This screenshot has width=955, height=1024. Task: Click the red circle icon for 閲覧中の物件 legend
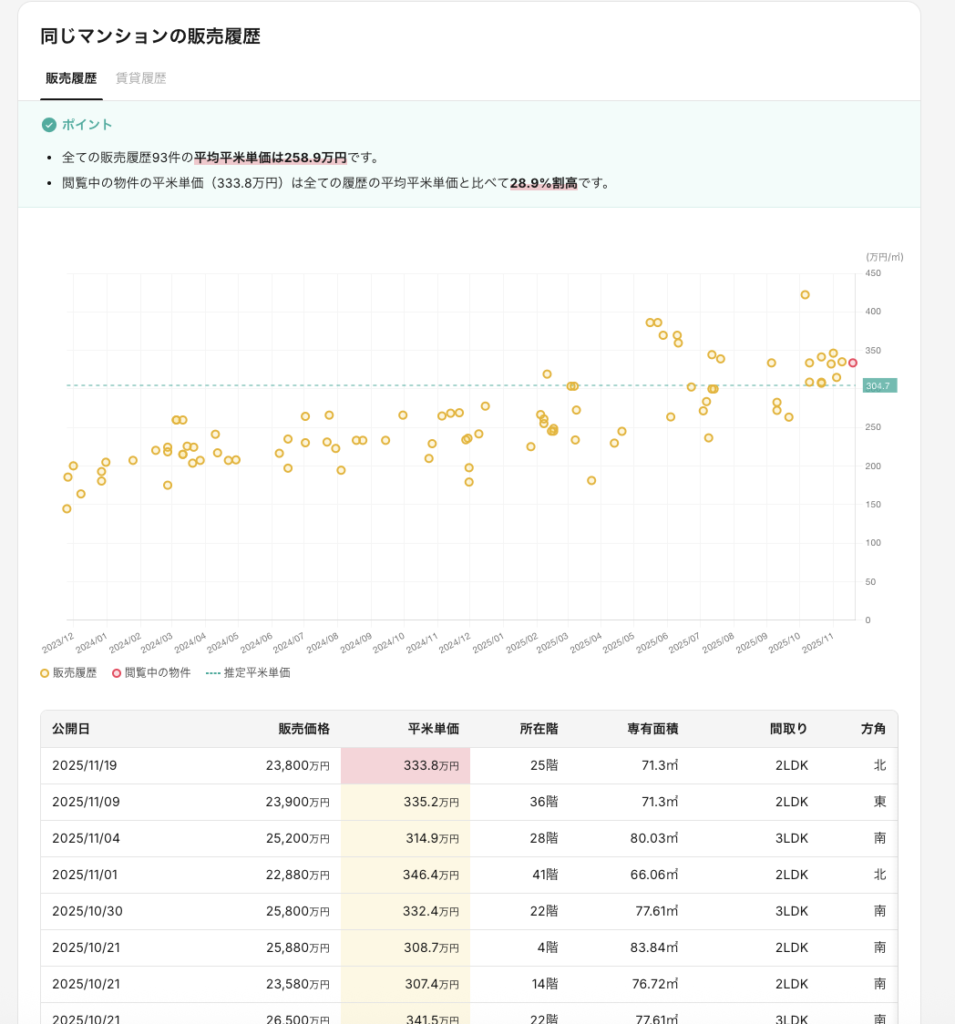(x=116, y=673)
